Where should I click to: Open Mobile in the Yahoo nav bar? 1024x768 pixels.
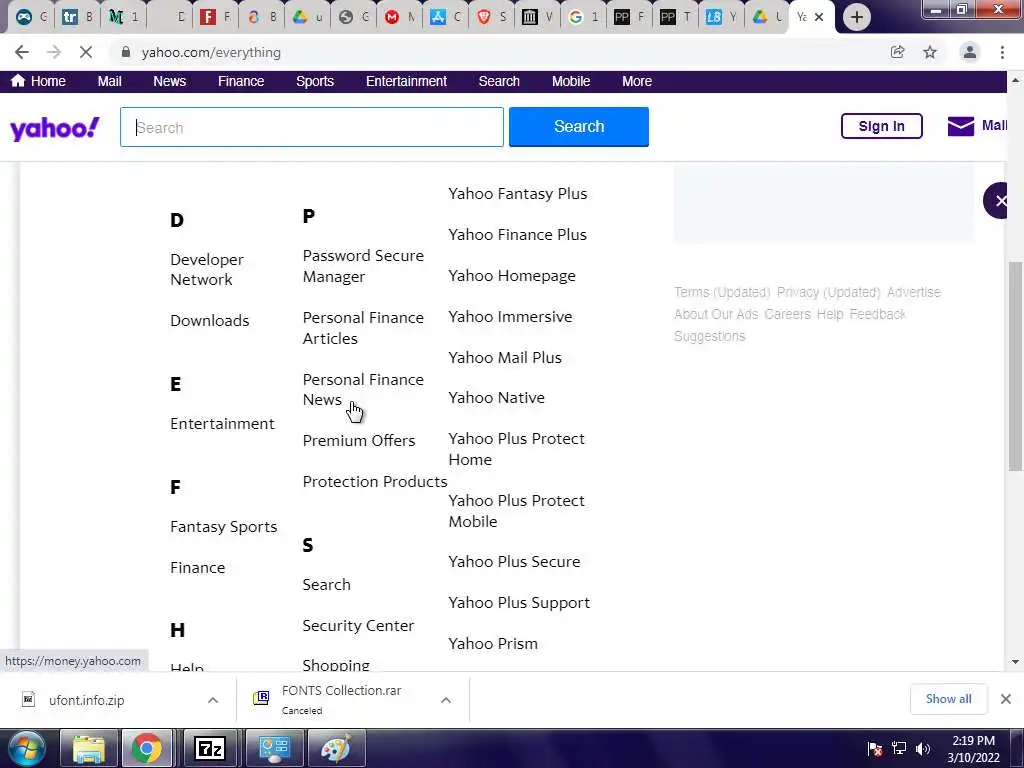click(571, 81)
